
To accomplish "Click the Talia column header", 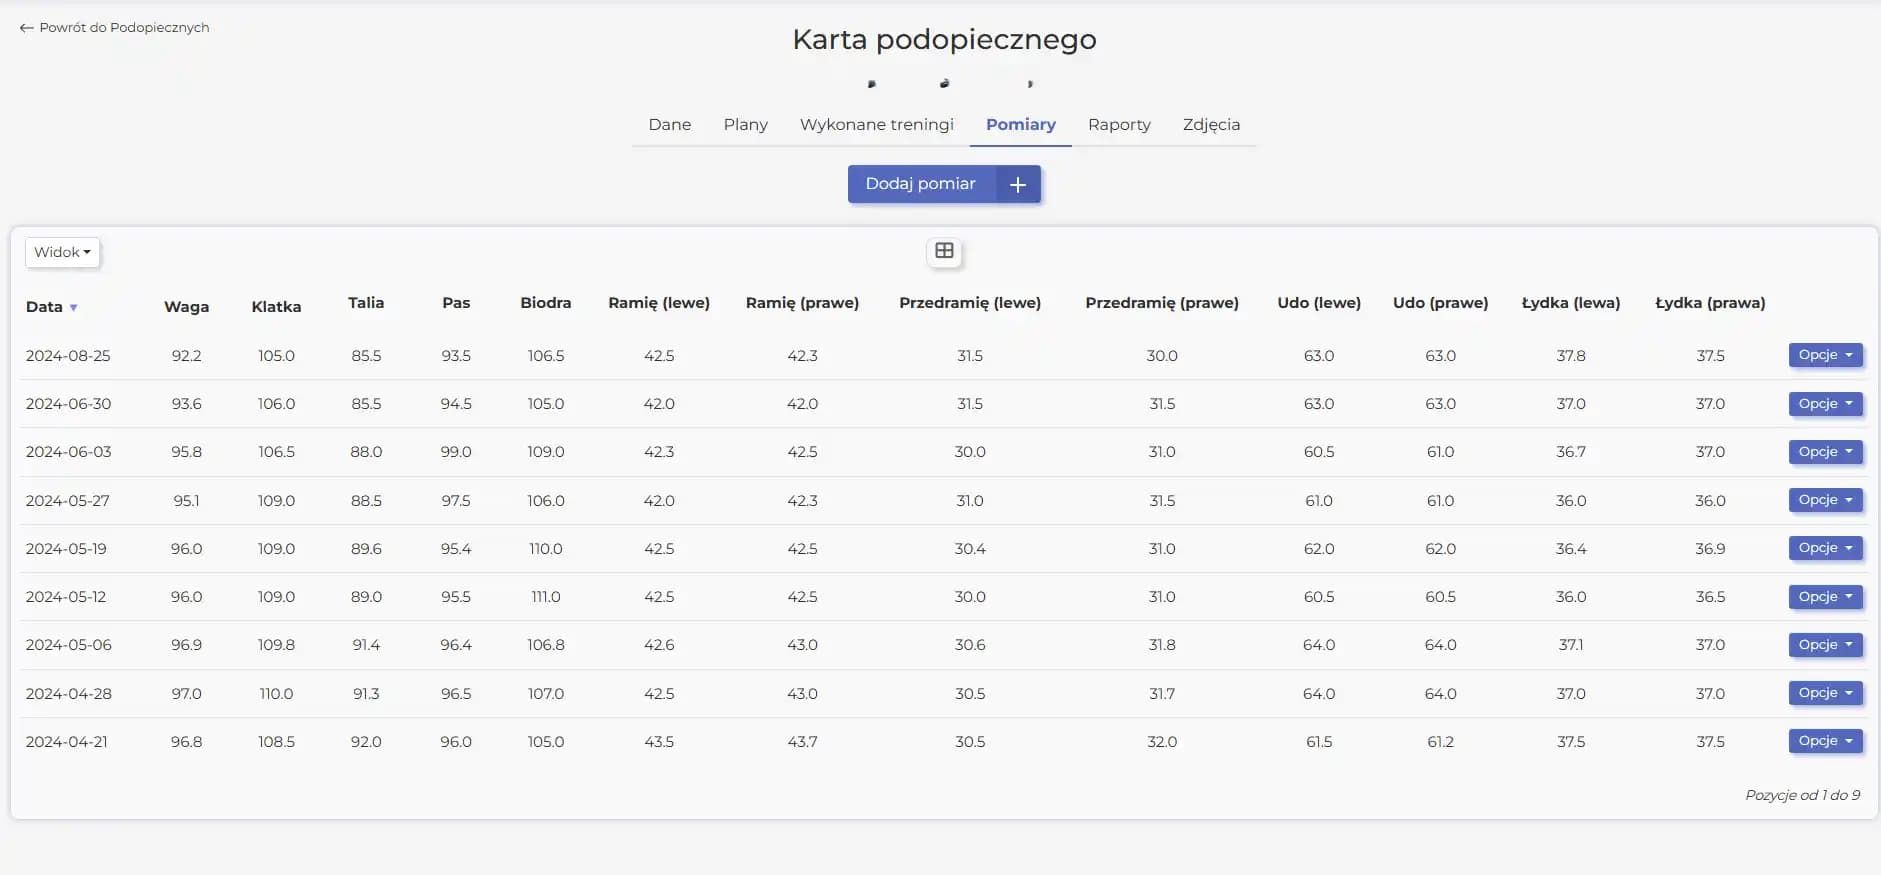I will tap(366, 303).
